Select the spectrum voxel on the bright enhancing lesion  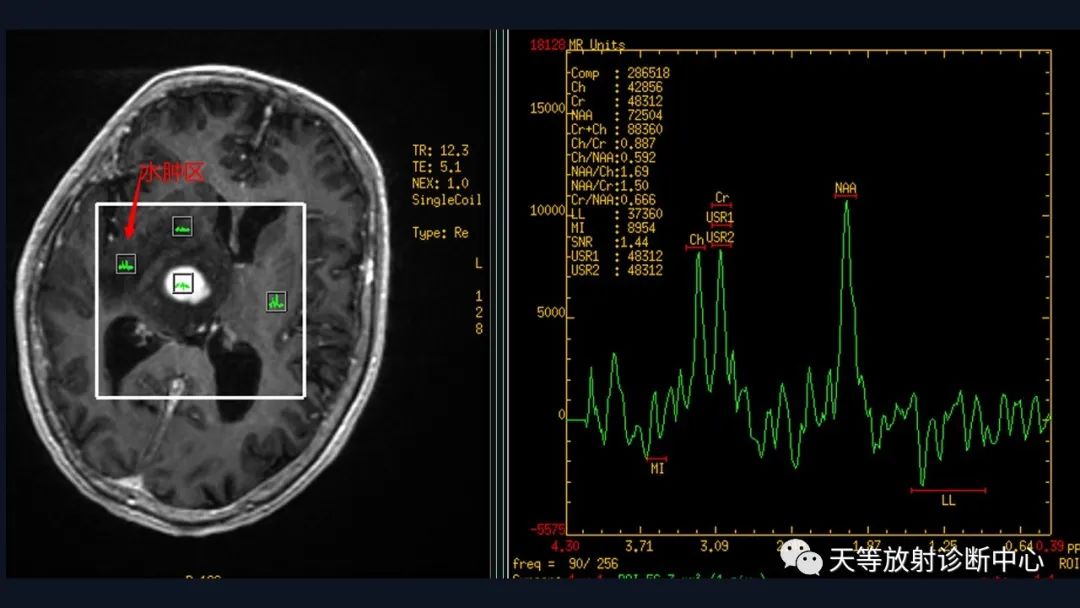[182, 283]
